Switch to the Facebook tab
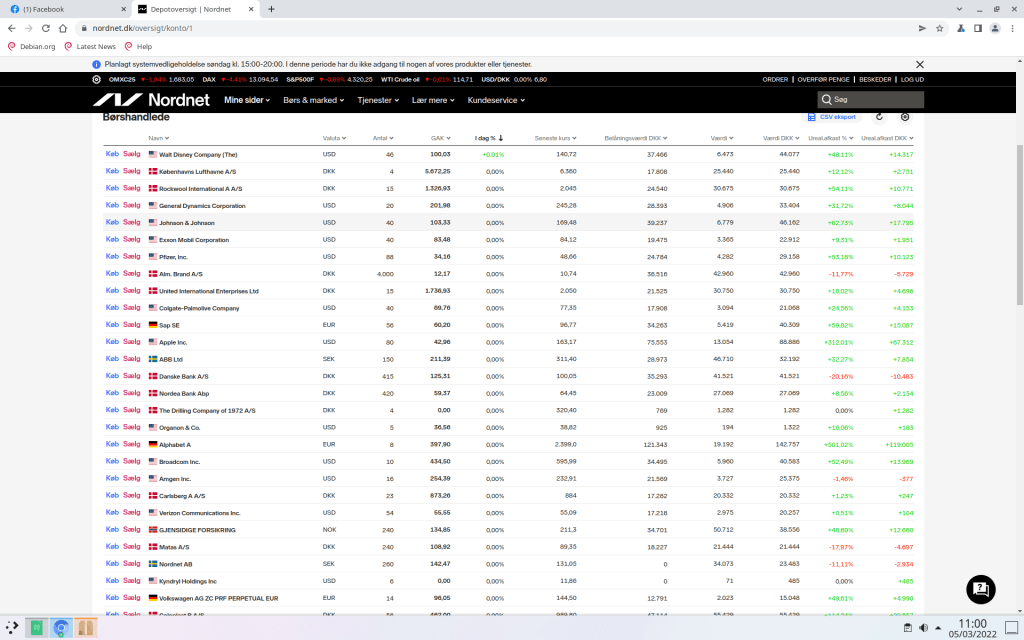Image resolution: width=1024 pixels, height=640 pixels. (60, 9)
